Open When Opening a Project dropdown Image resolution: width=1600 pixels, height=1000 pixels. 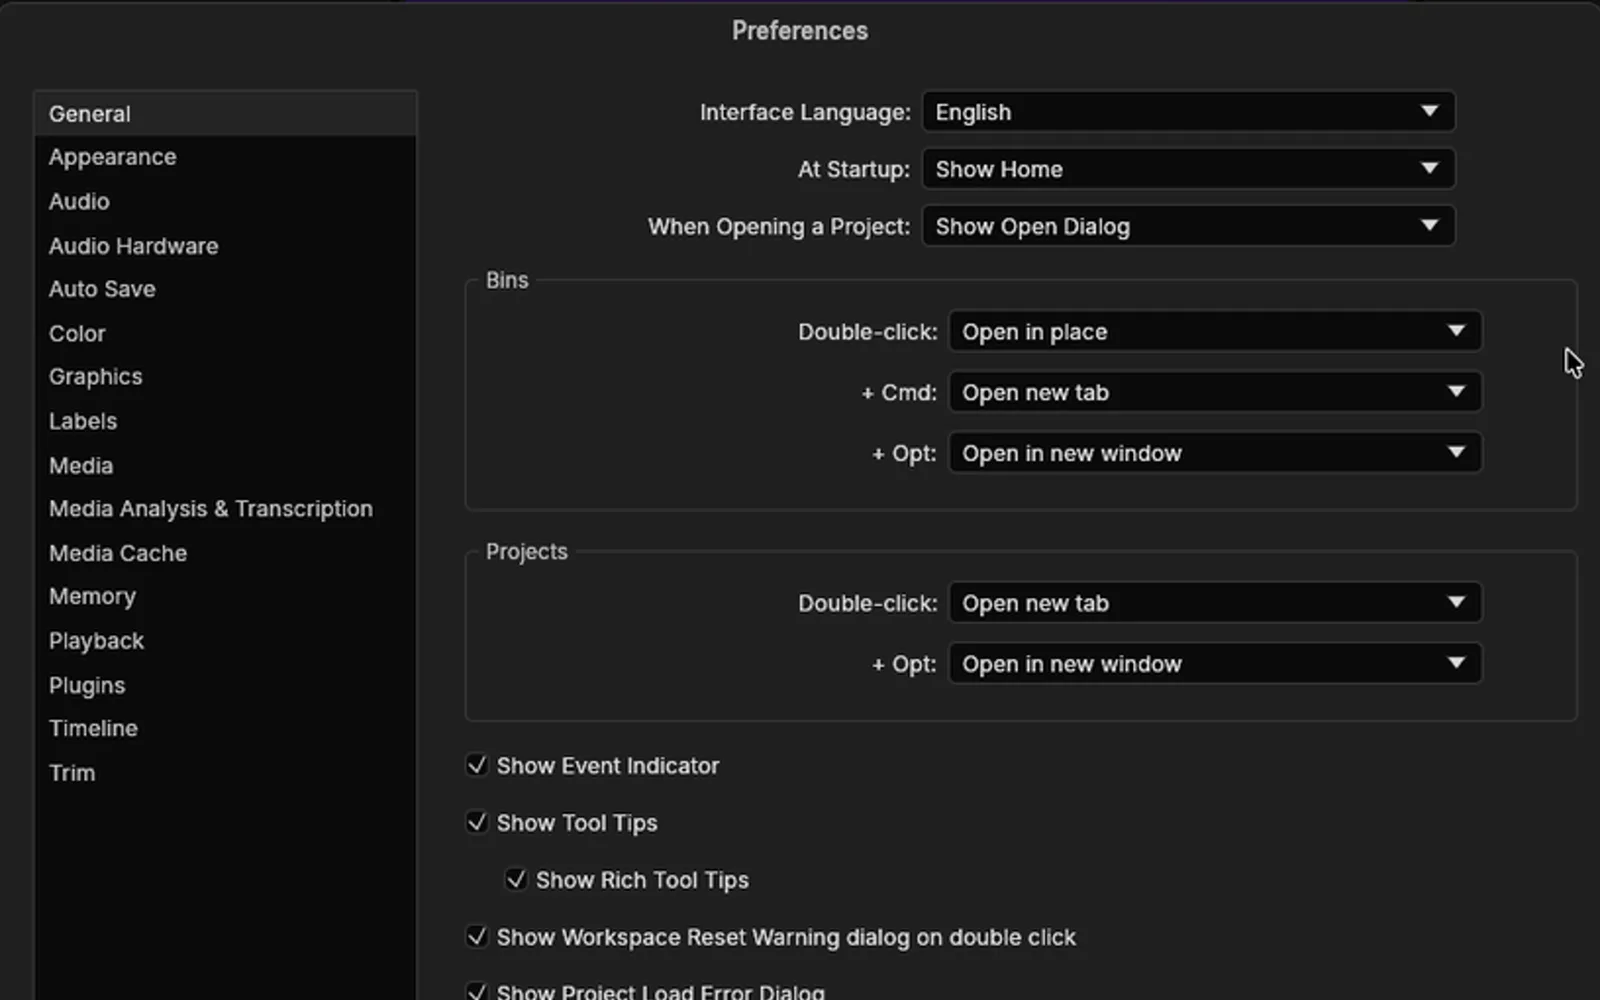pos(1188,226)
